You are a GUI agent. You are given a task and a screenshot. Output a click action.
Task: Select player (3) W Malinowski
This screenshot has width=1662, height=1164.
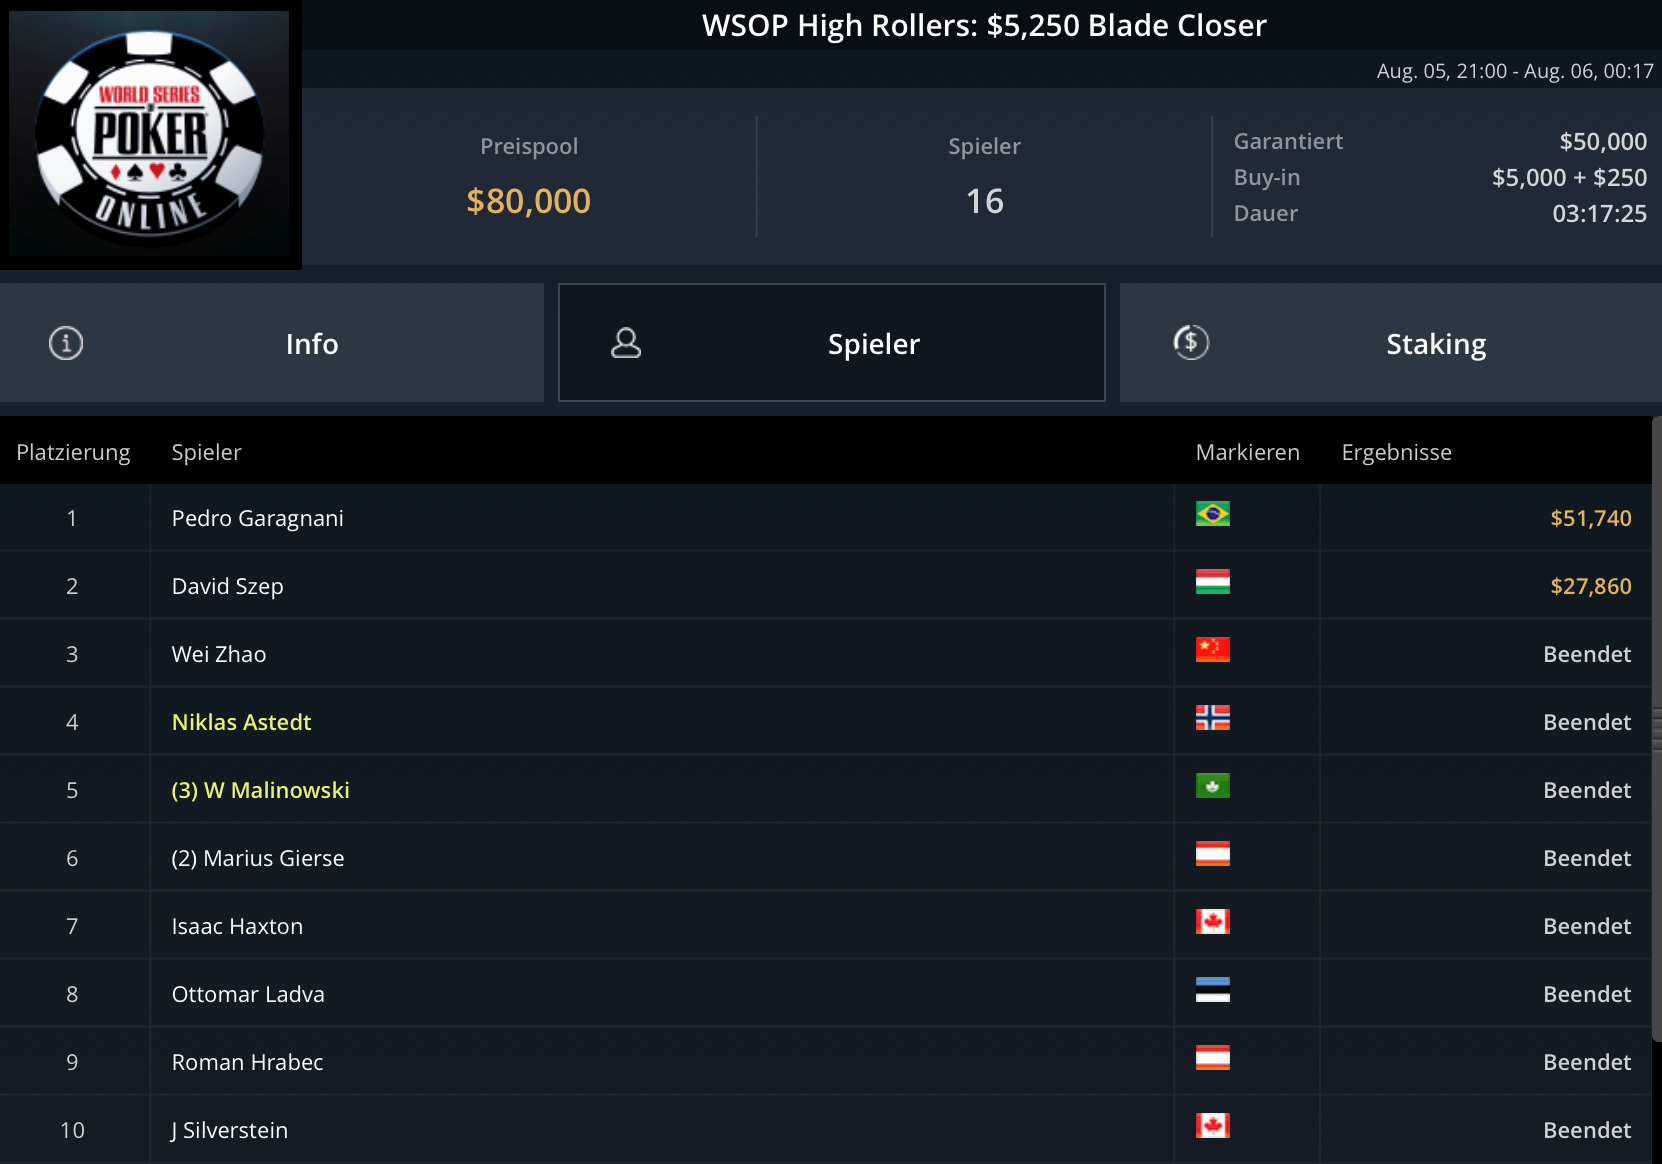point(260,790)
